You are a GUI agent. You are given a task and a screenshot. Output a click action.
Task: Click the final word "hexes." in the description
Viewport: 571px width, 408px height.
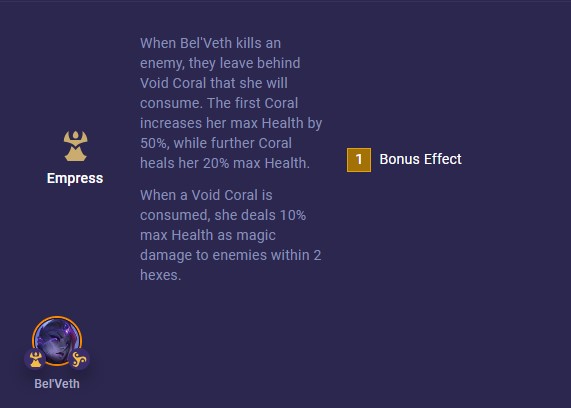160,275
